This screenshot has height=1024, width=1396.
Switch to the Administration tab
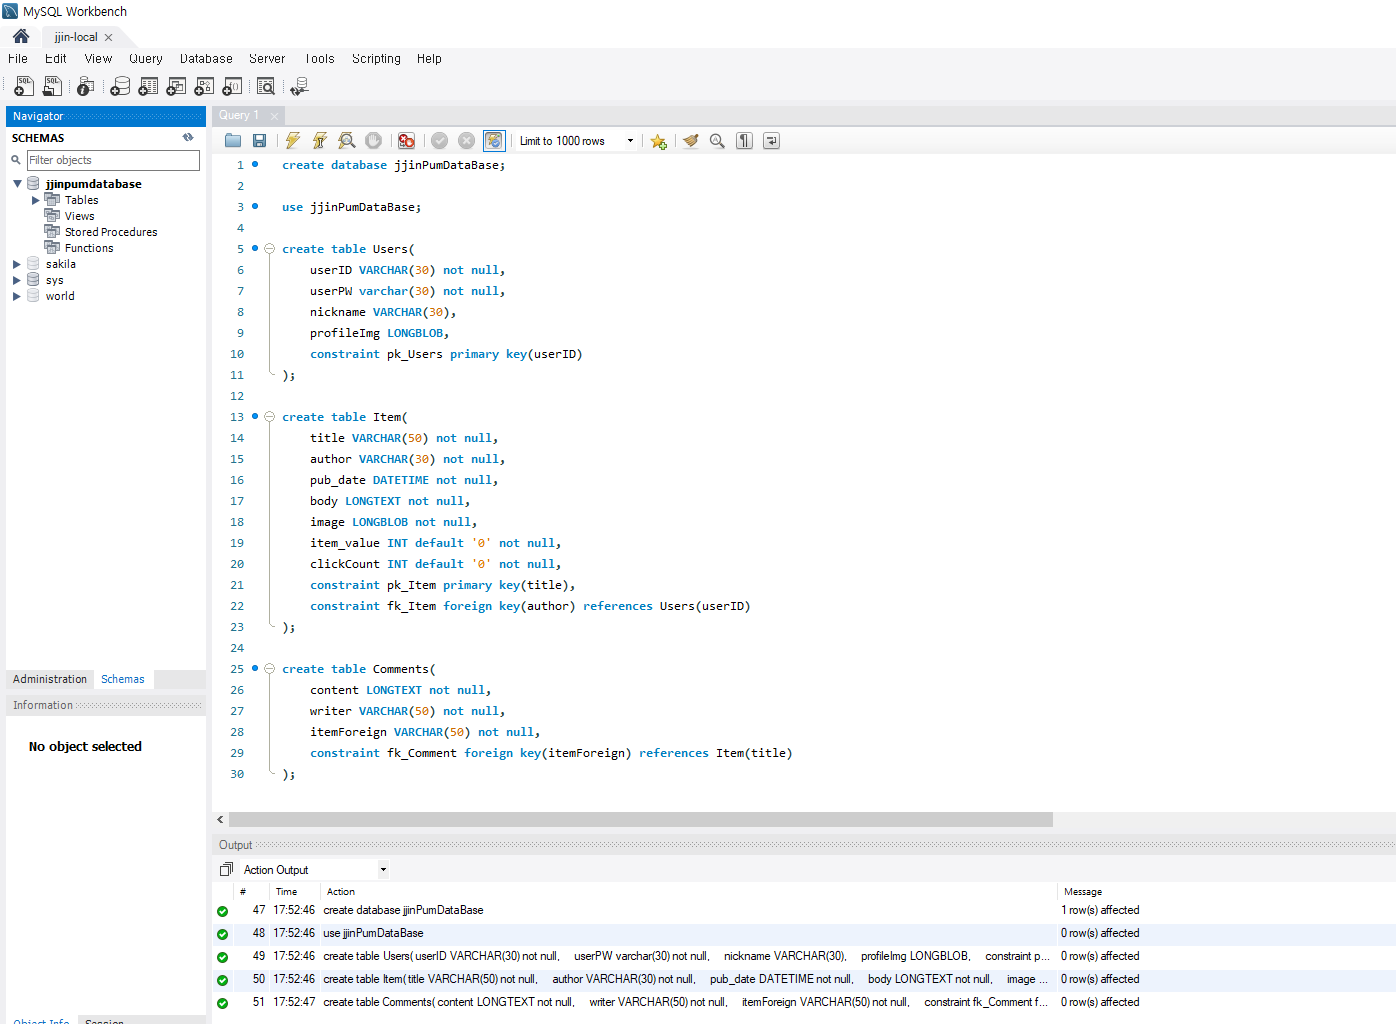[x=50, y=679]
